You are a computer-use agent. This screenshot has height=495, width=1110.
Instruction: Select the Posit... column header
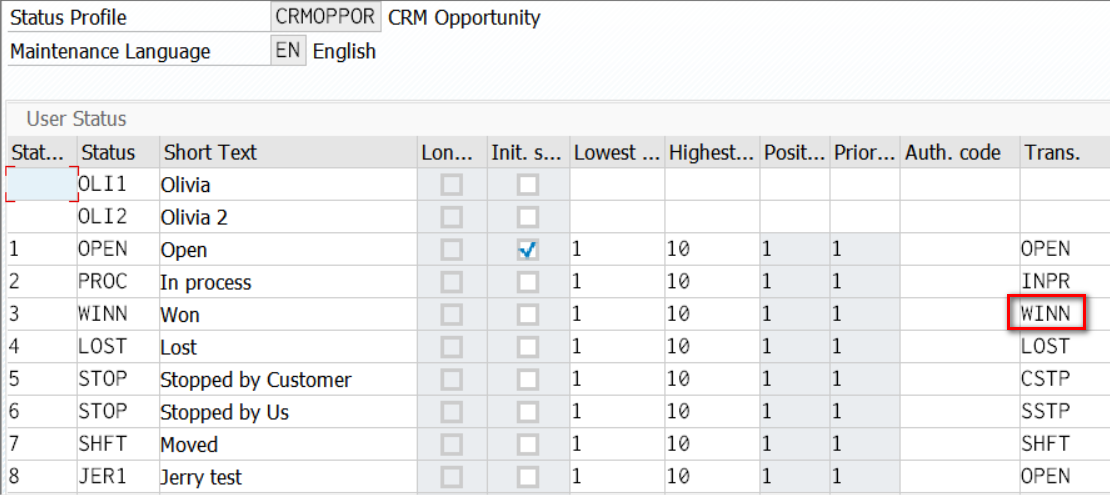coord(794,152)
